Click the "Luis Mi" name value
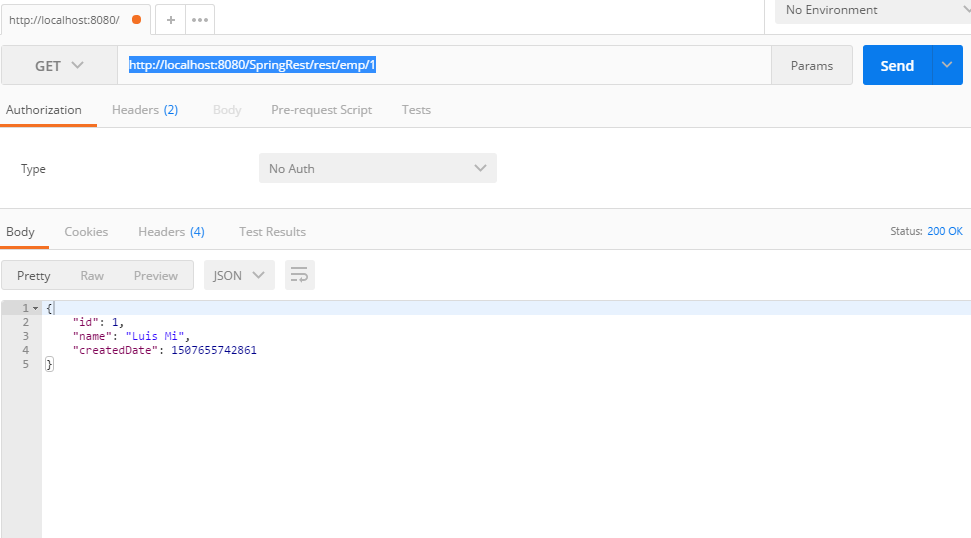The image size is (971, 538). point(155,336)
